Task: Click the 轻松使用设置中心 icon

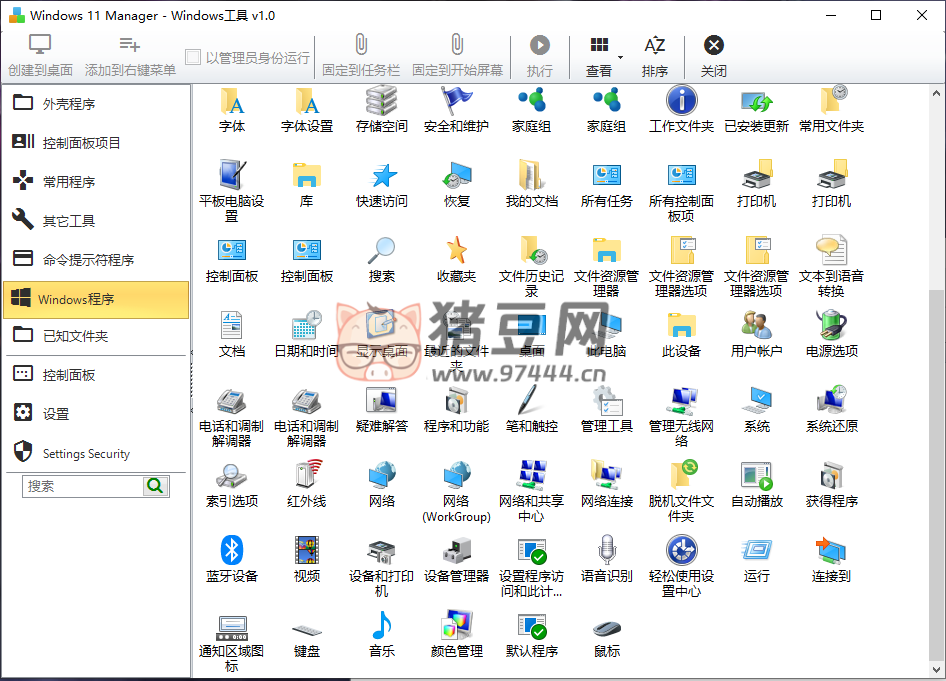Action: tap(681, 551)
